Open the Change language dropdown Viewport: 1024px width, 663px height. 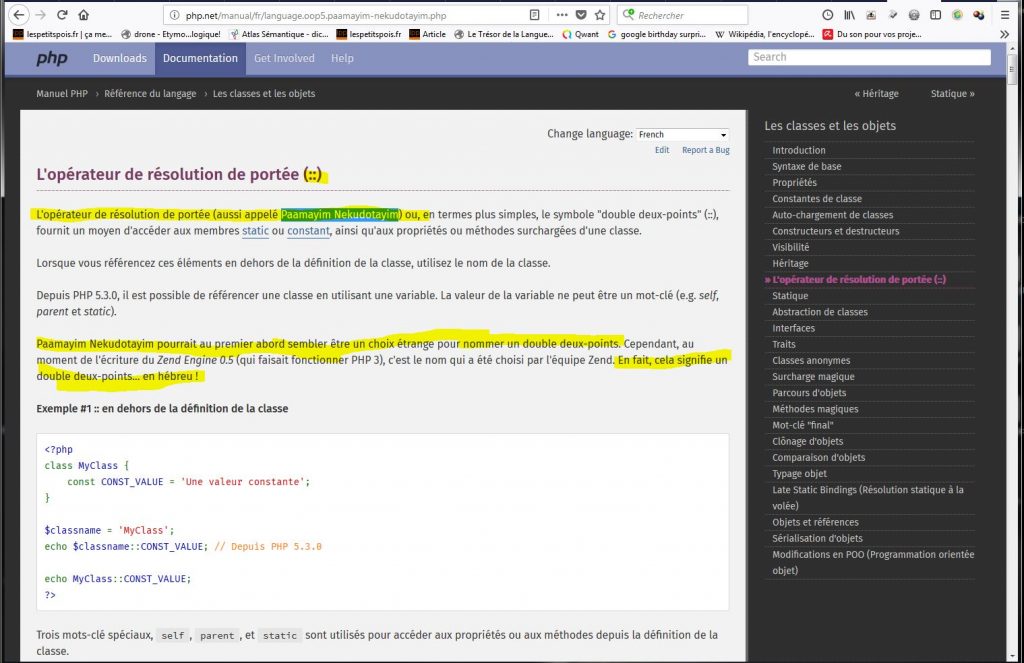coord(682,134)
